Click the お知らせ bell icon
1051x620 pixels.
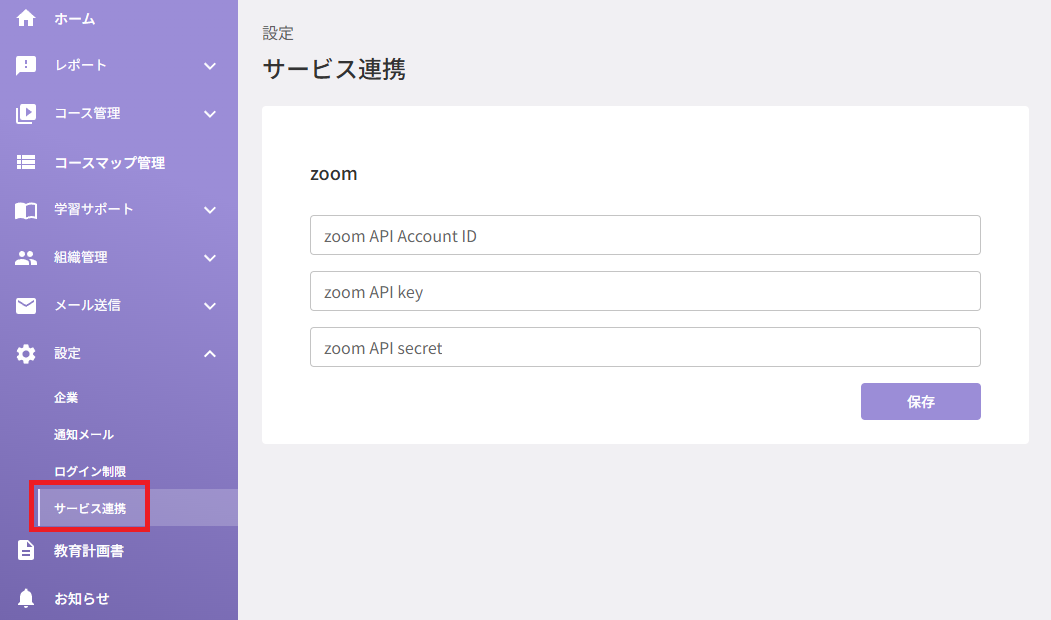(x=25, y=598)
